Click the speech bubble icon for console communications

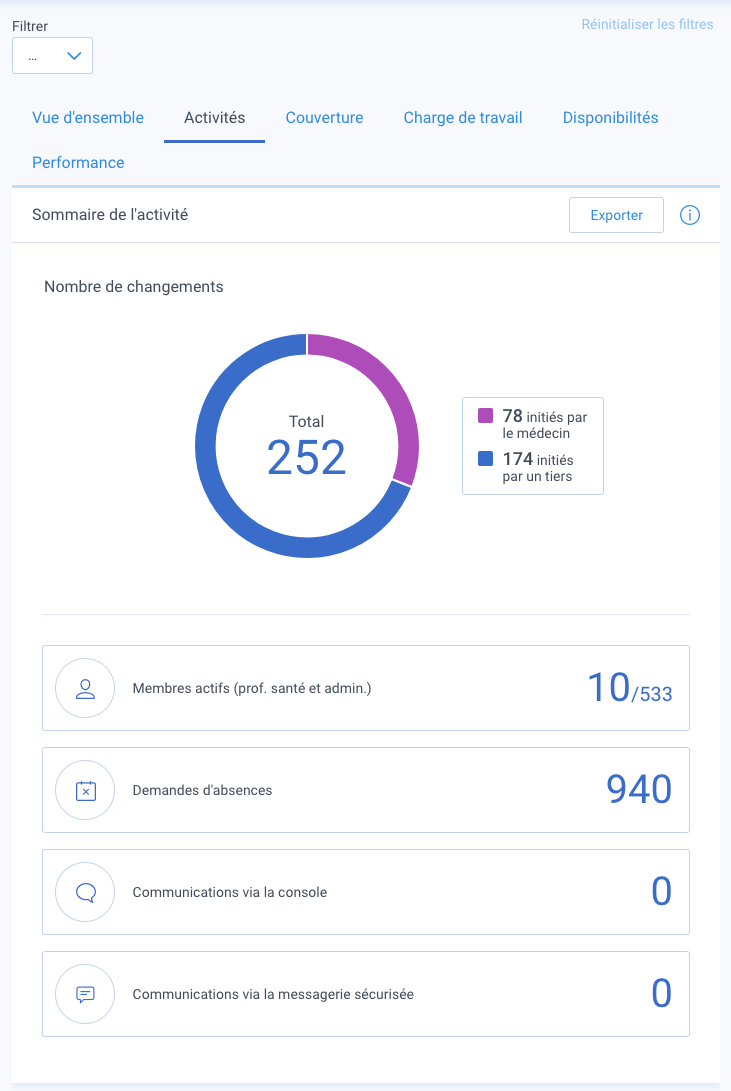click(85, 892)
